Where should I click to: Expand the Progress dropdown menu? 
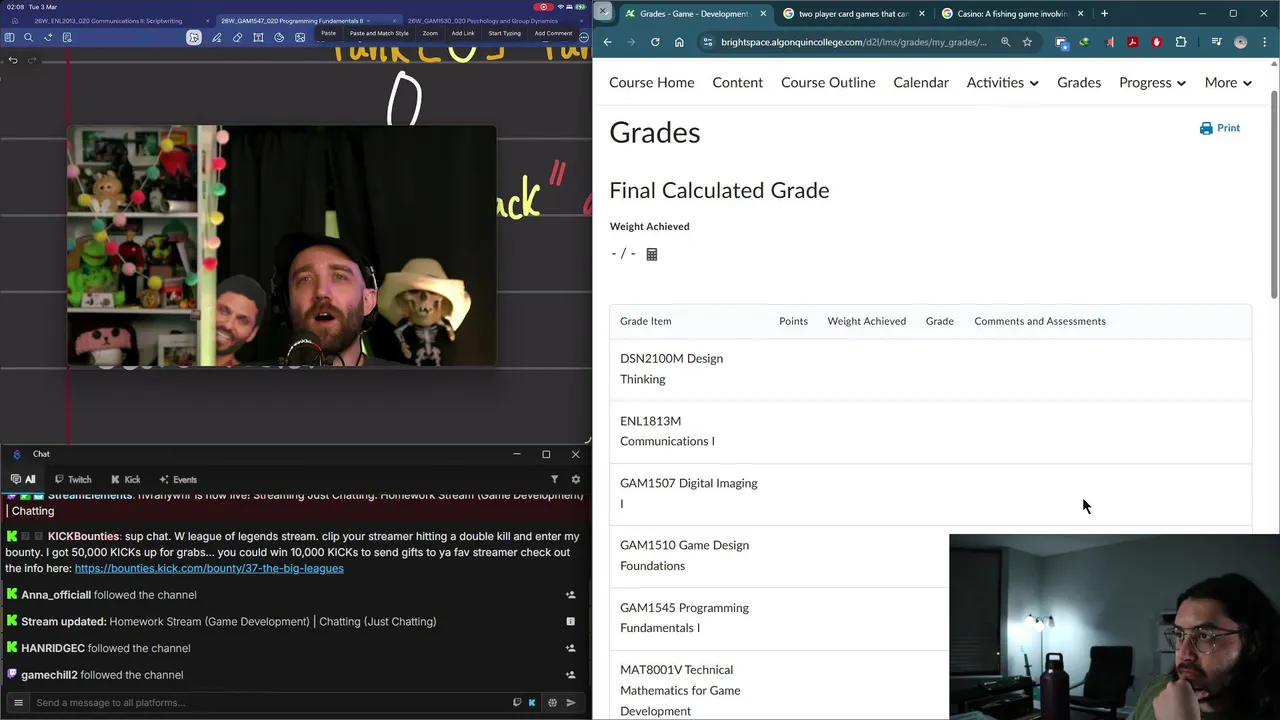[x=1152, y=82]
